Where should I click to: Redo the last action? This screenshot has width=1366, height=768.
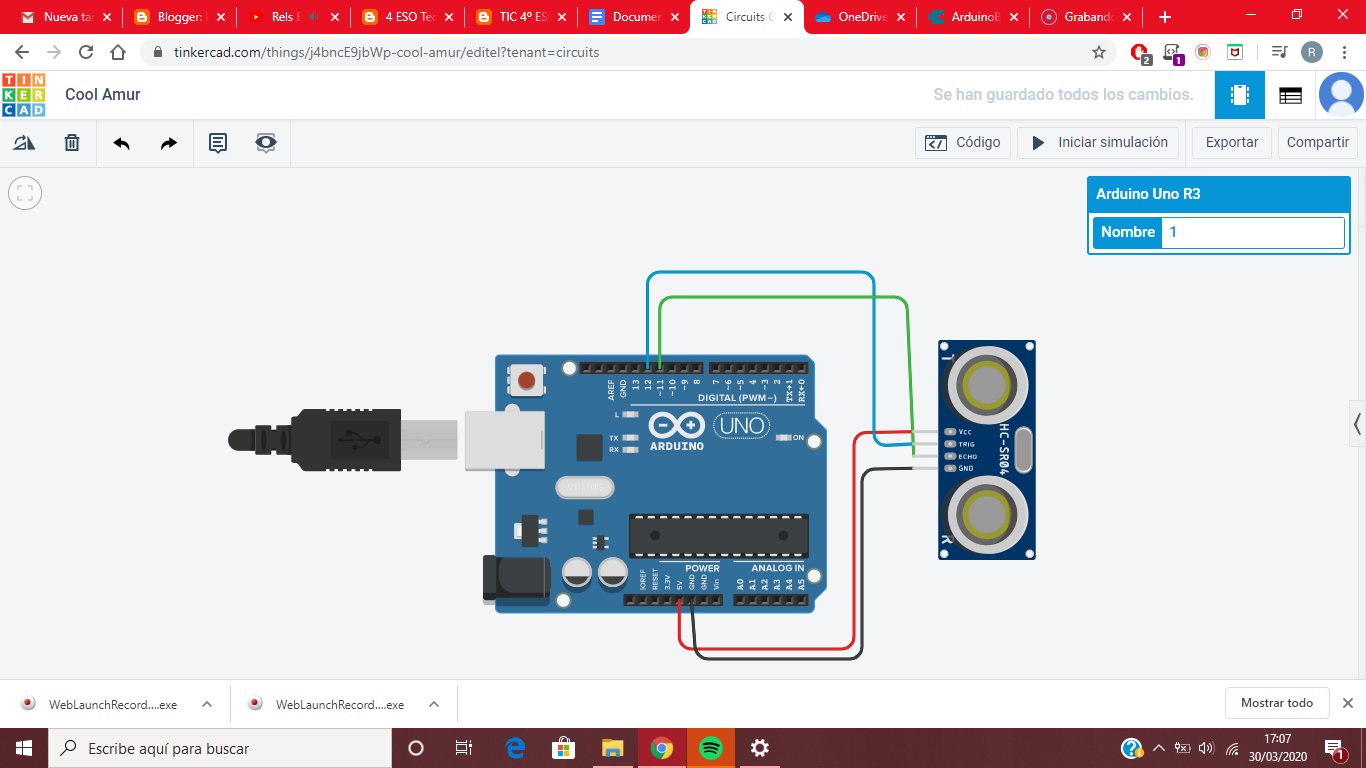[x=169, y=143]
